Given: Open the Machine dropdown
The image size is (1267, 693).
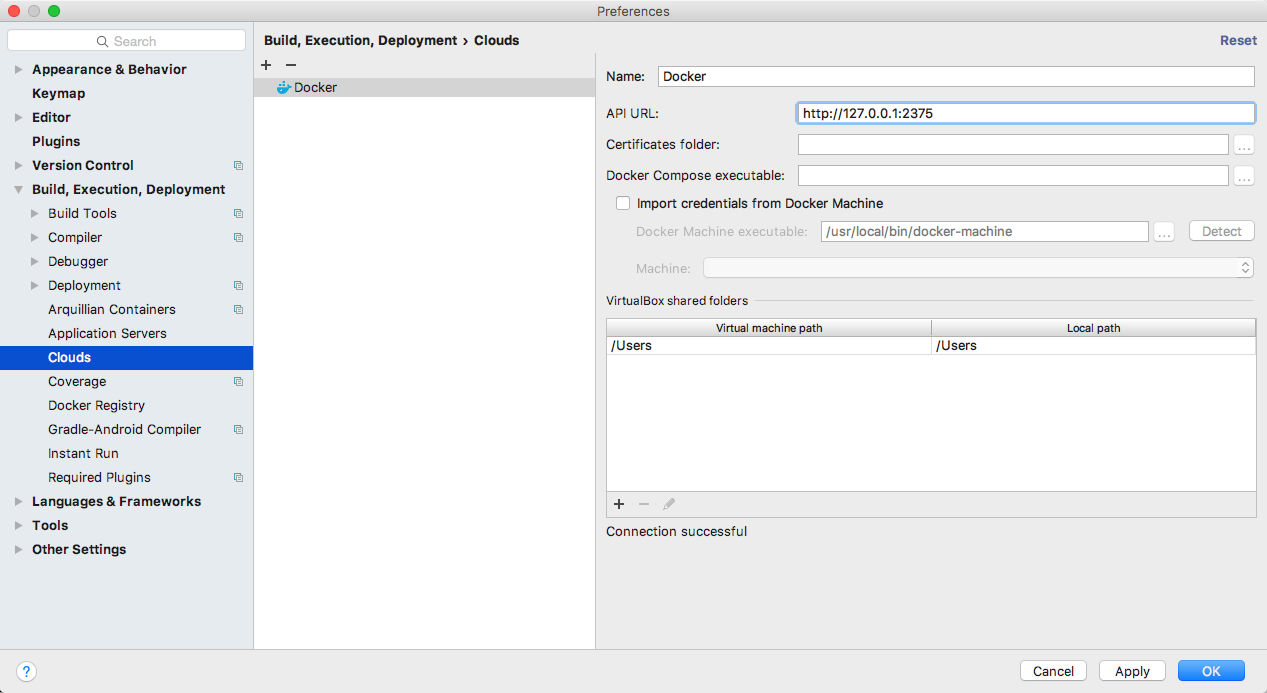Looking at the screenshot, I should coord(978,268).
